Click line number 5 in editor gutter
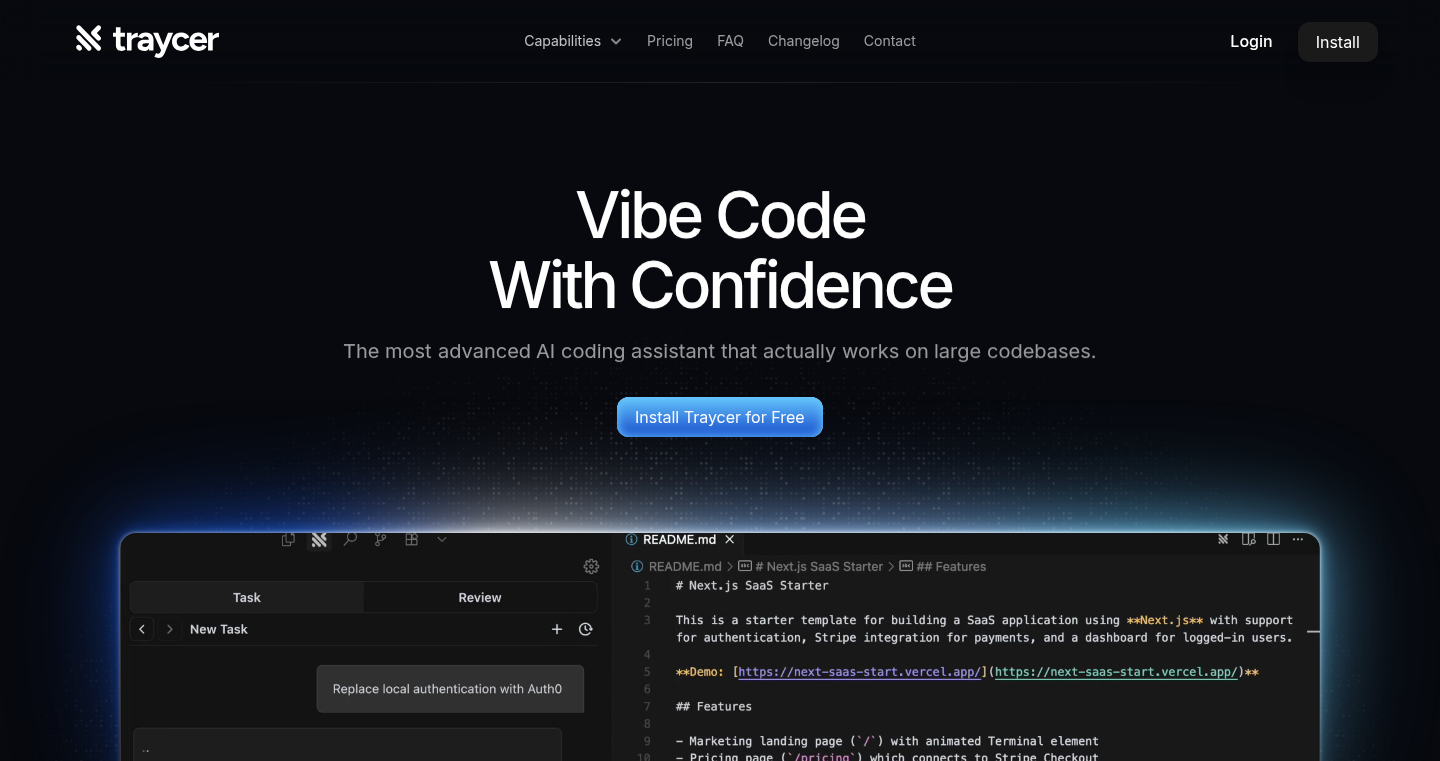Viewport: 1440px width, 761px height. click(x=647, y=672)
